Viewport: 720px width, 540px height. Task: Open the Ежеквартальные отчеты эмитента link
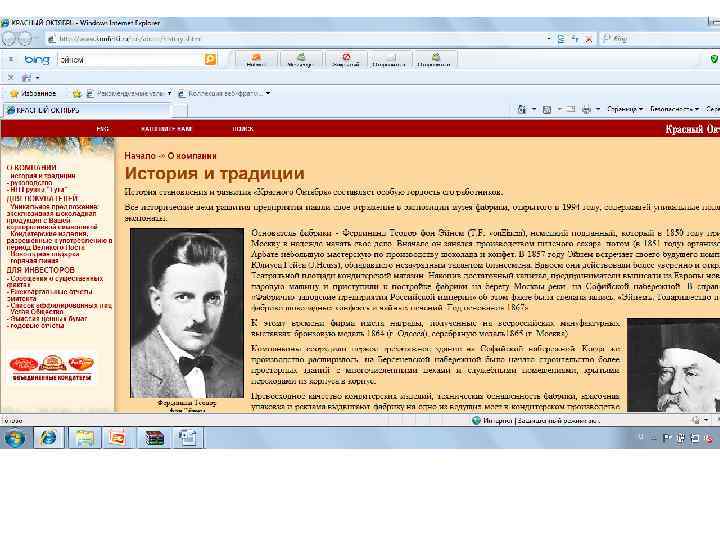49,295
